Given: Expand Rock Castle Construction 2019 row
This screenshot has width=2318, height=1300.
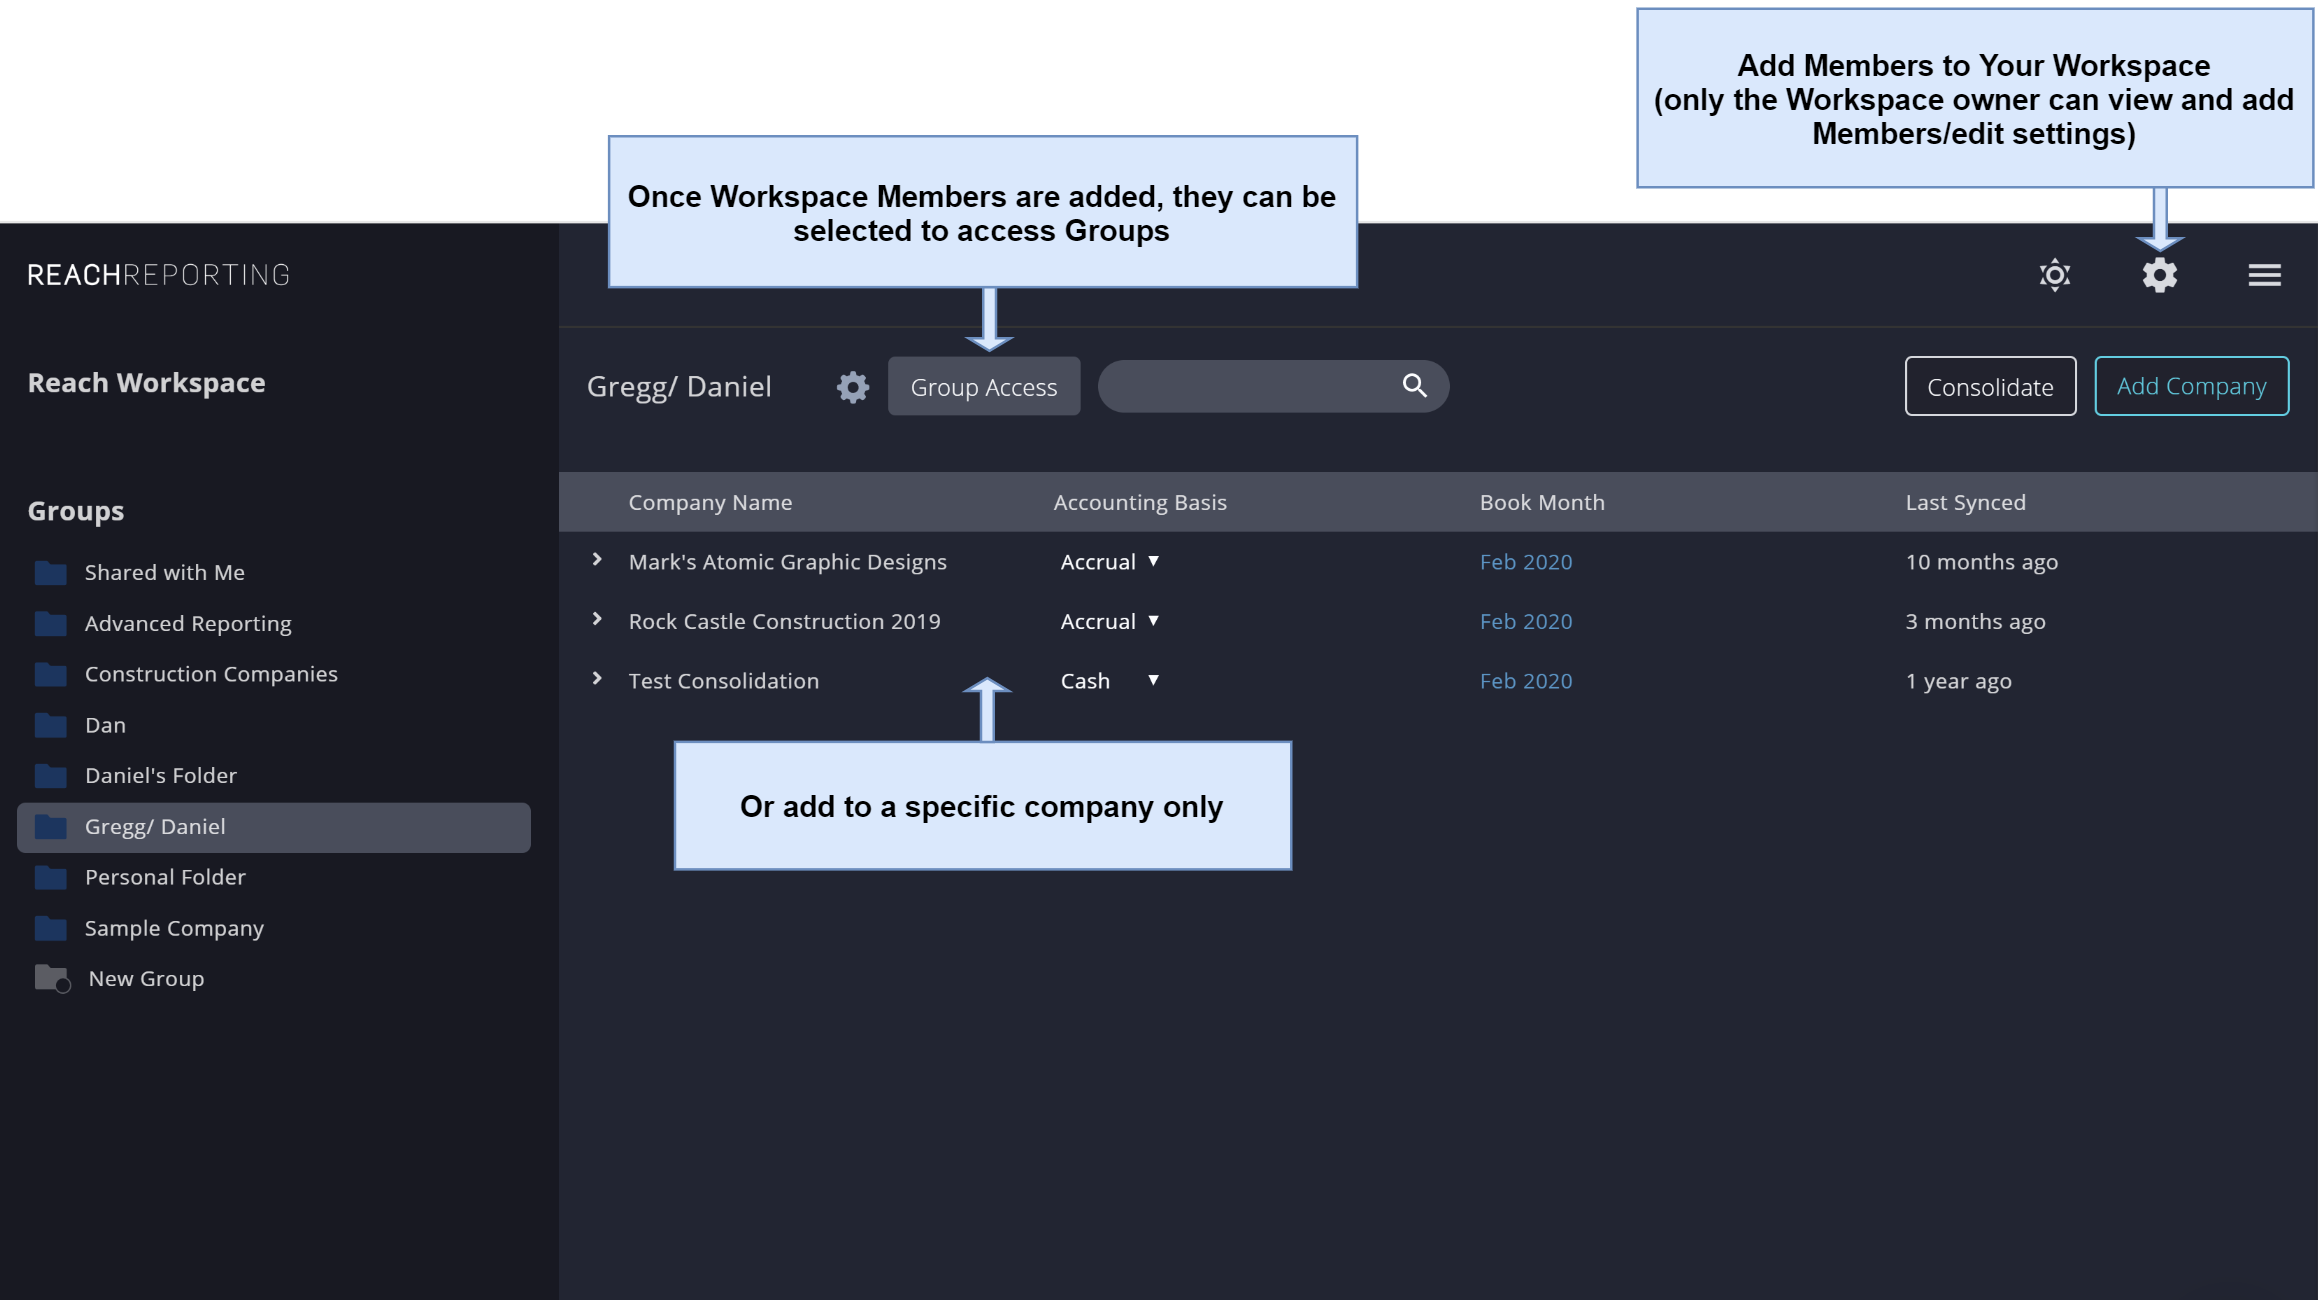Looking at the screenshot, I should point(597,619).
